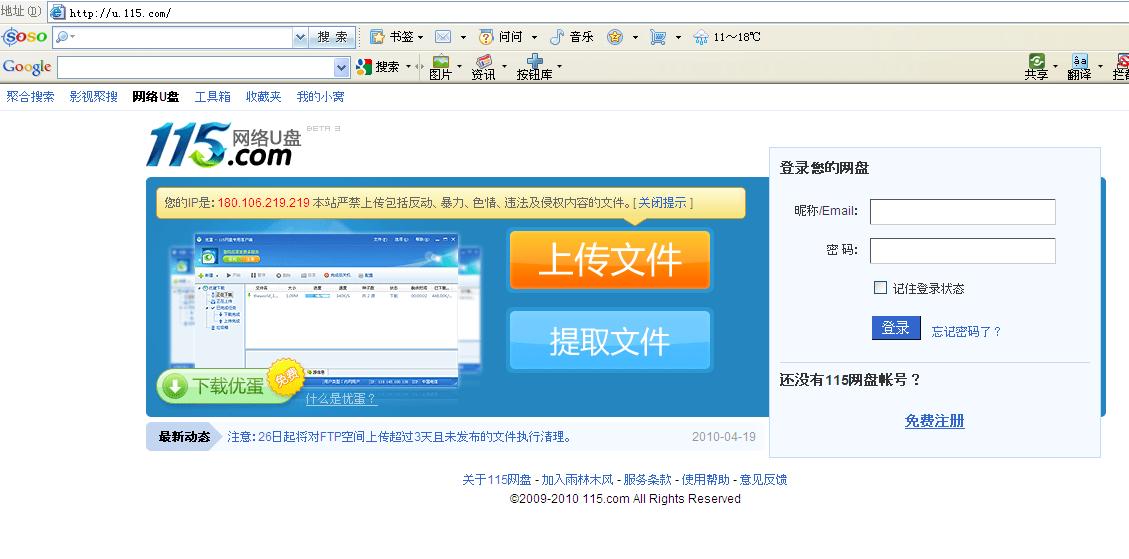Open the 什么是优蛋？ link
1129x559 pixels.
coord(341,398)
